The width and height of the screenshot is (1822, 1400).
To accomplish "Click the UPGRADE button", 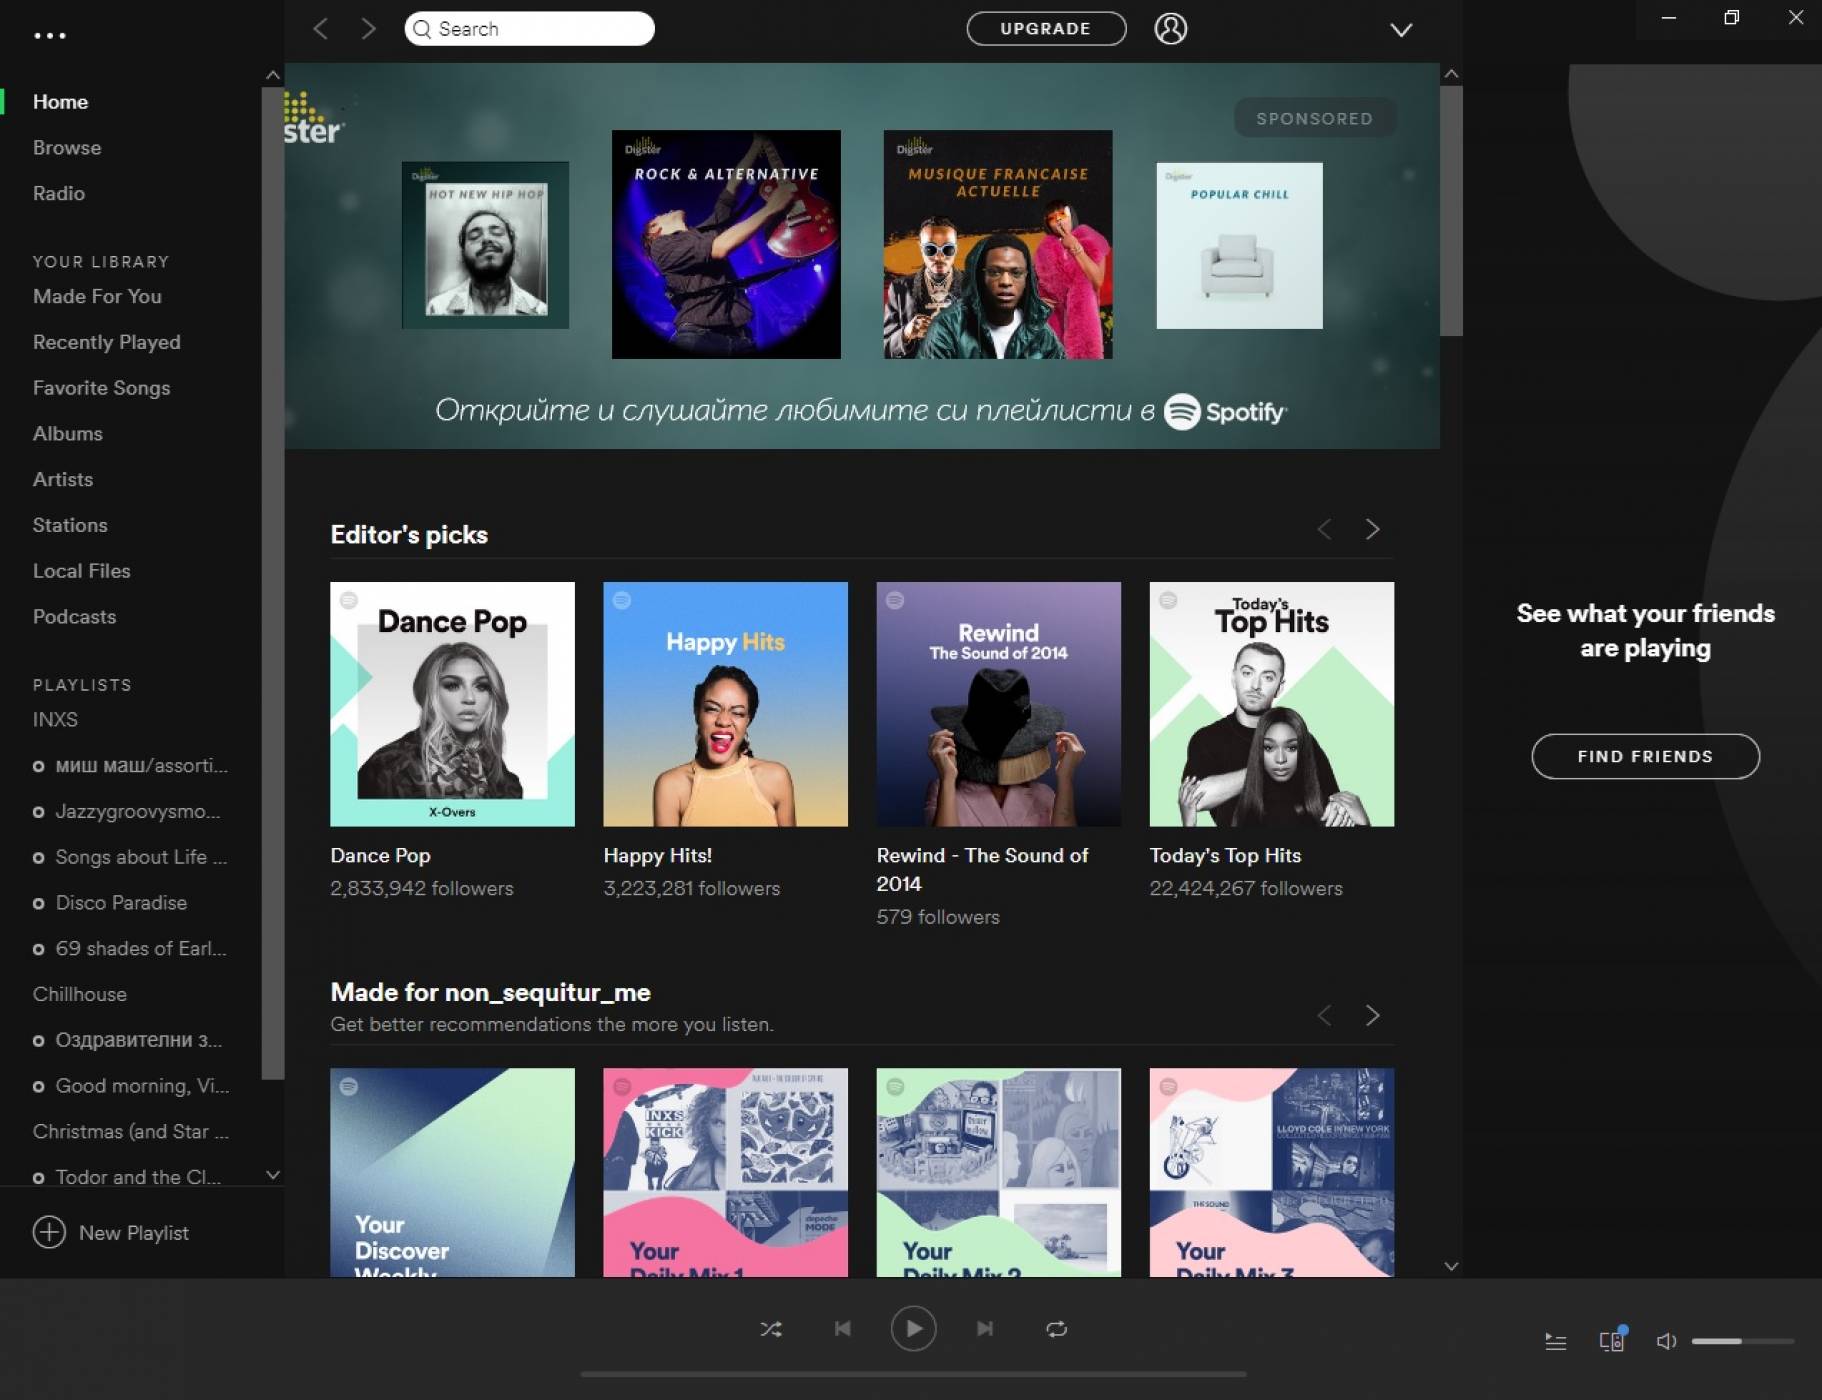I will click(x=1045, y=29).
